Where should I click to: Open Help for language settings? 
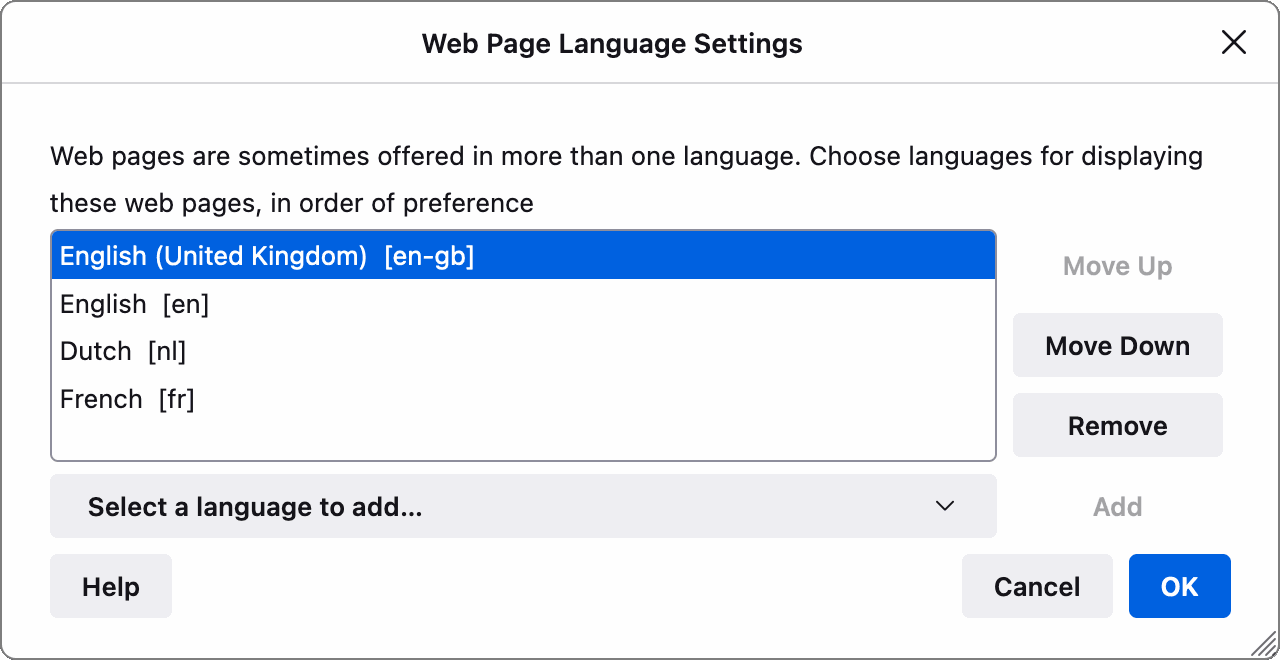tap(110, 586)
